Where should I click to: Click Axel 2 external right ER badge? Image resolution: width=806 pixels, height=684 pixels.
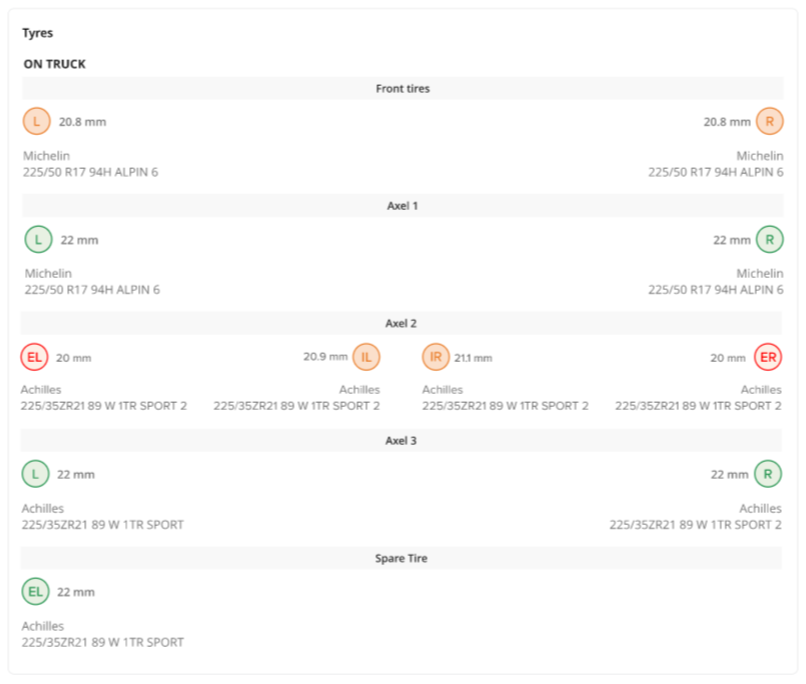[x=769, y=357]
